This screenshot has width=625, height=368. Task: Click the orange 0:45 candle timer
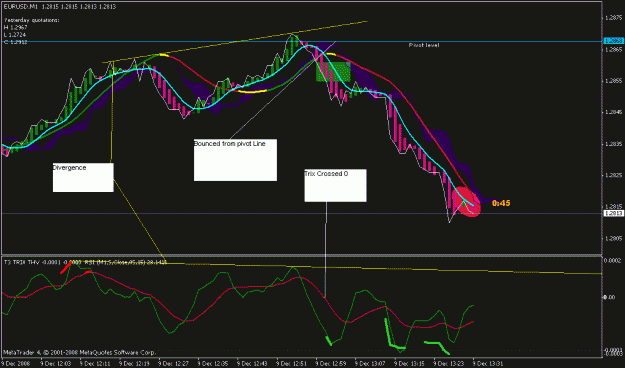pos(501,203)
